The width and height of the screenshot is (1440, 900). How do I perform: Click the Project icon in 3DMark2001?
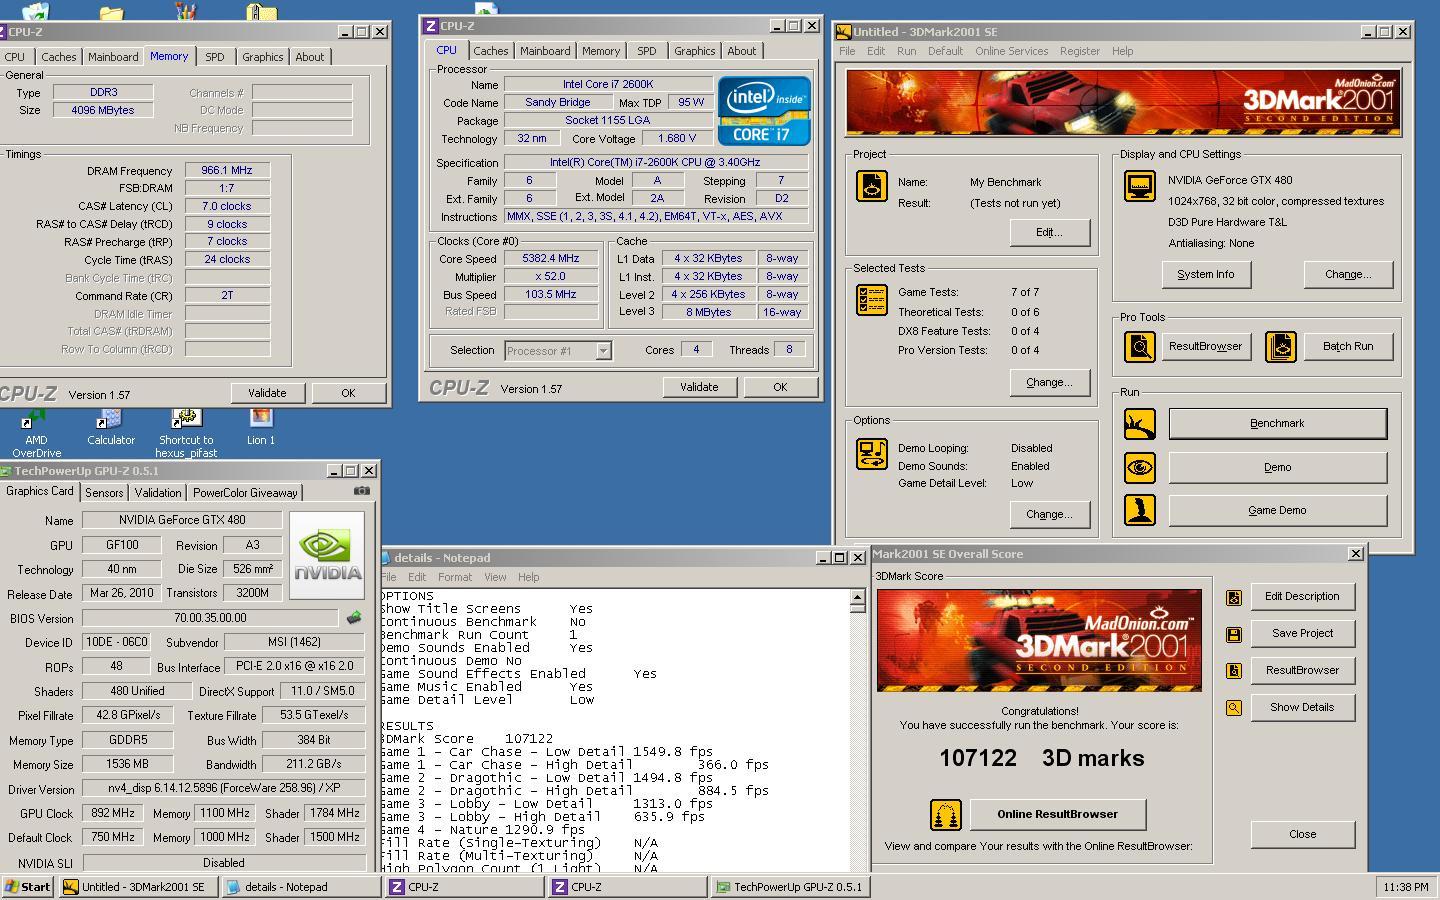[872, 187]
